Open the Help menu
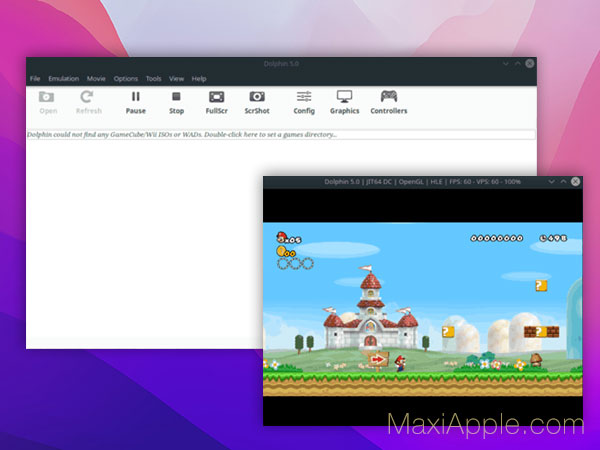 [199, 78]
